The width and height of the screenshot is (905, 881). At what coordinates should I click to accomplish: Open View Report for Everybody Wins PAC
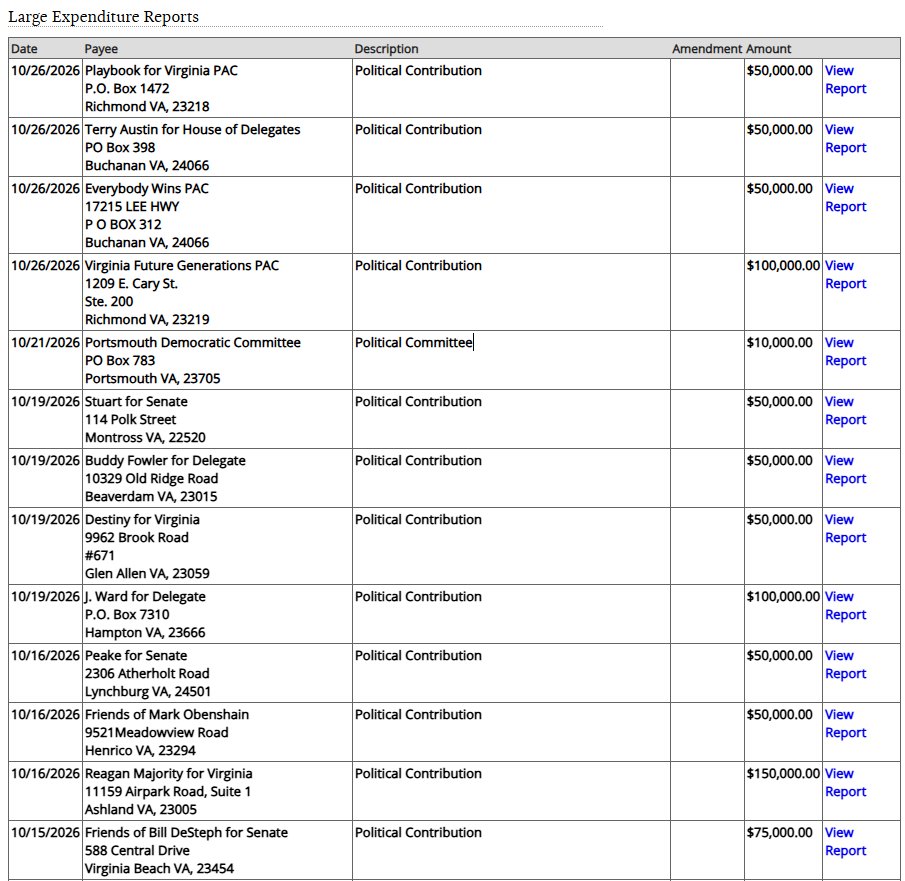tap(846, 197)
